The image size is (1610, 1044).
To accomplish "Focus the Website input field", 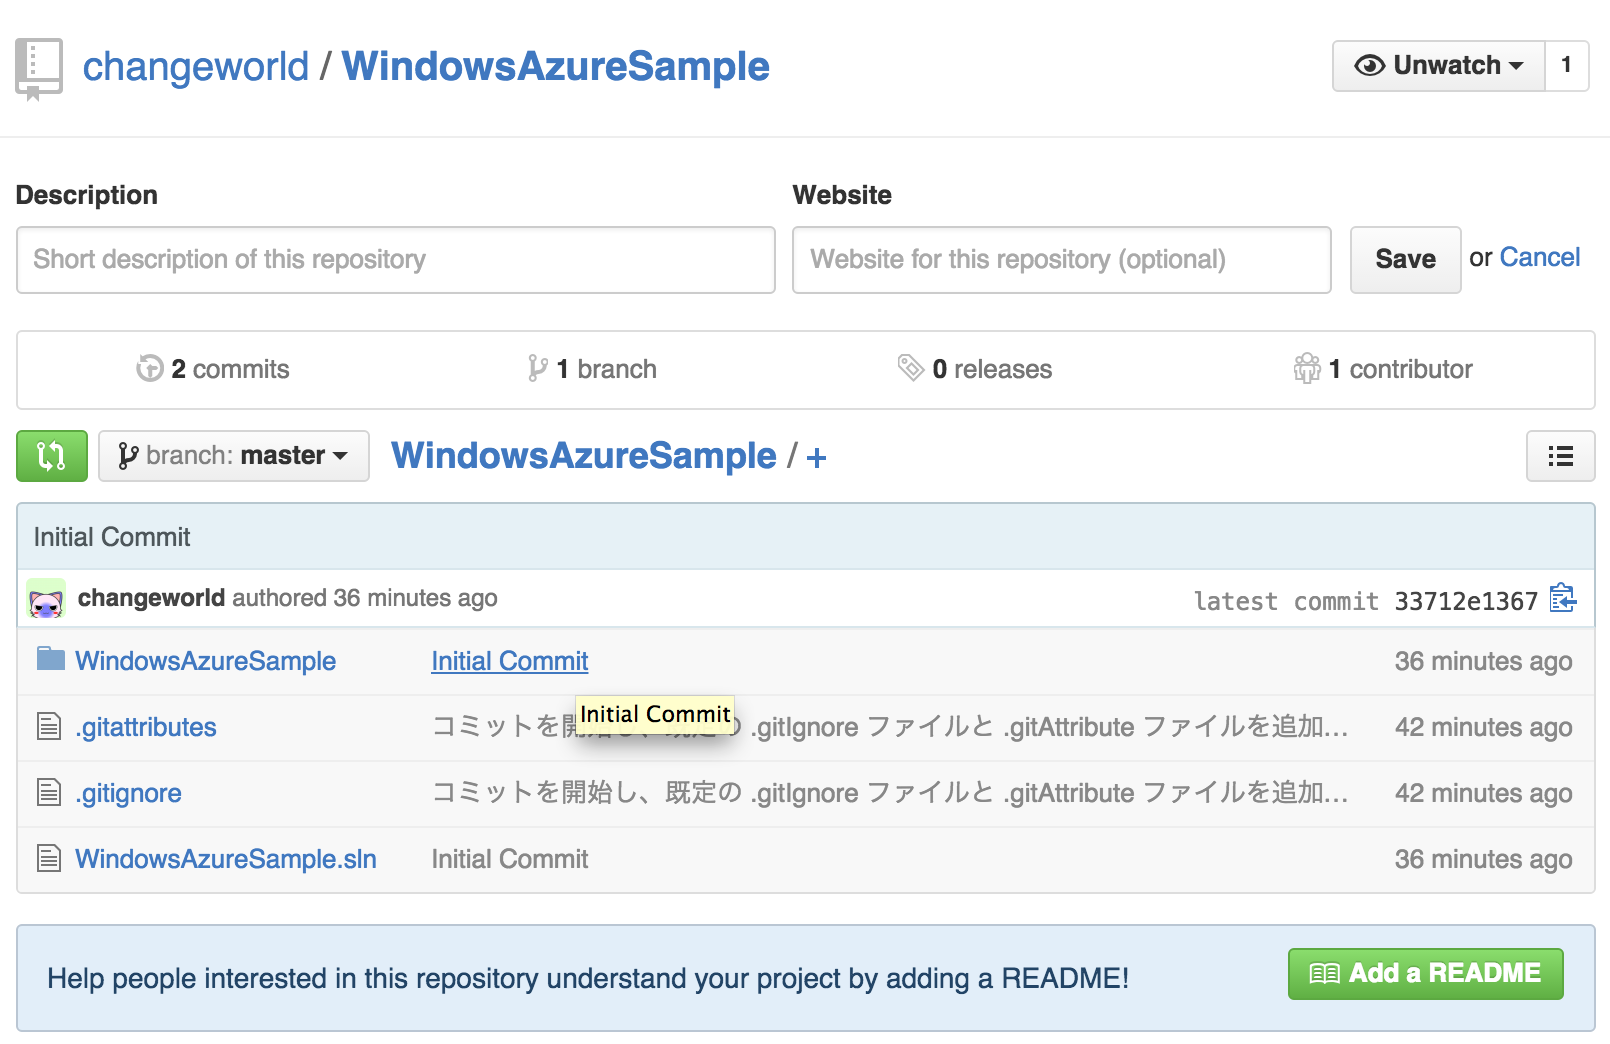I will (x=1061, y=260).
